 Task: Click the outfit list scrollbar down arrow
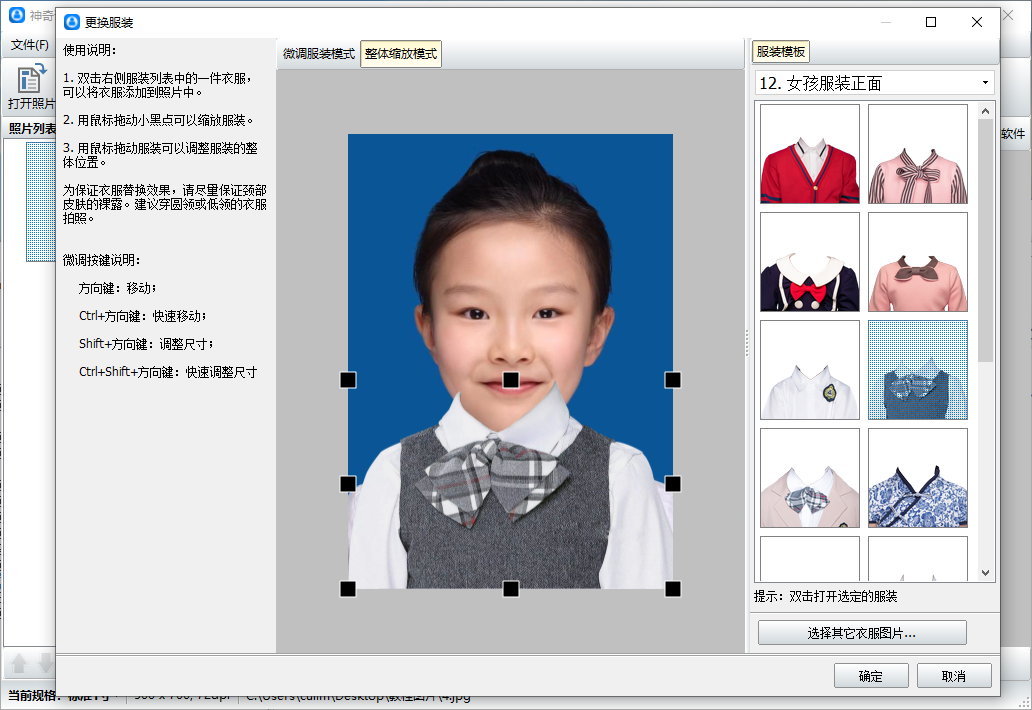pos(985,573)
